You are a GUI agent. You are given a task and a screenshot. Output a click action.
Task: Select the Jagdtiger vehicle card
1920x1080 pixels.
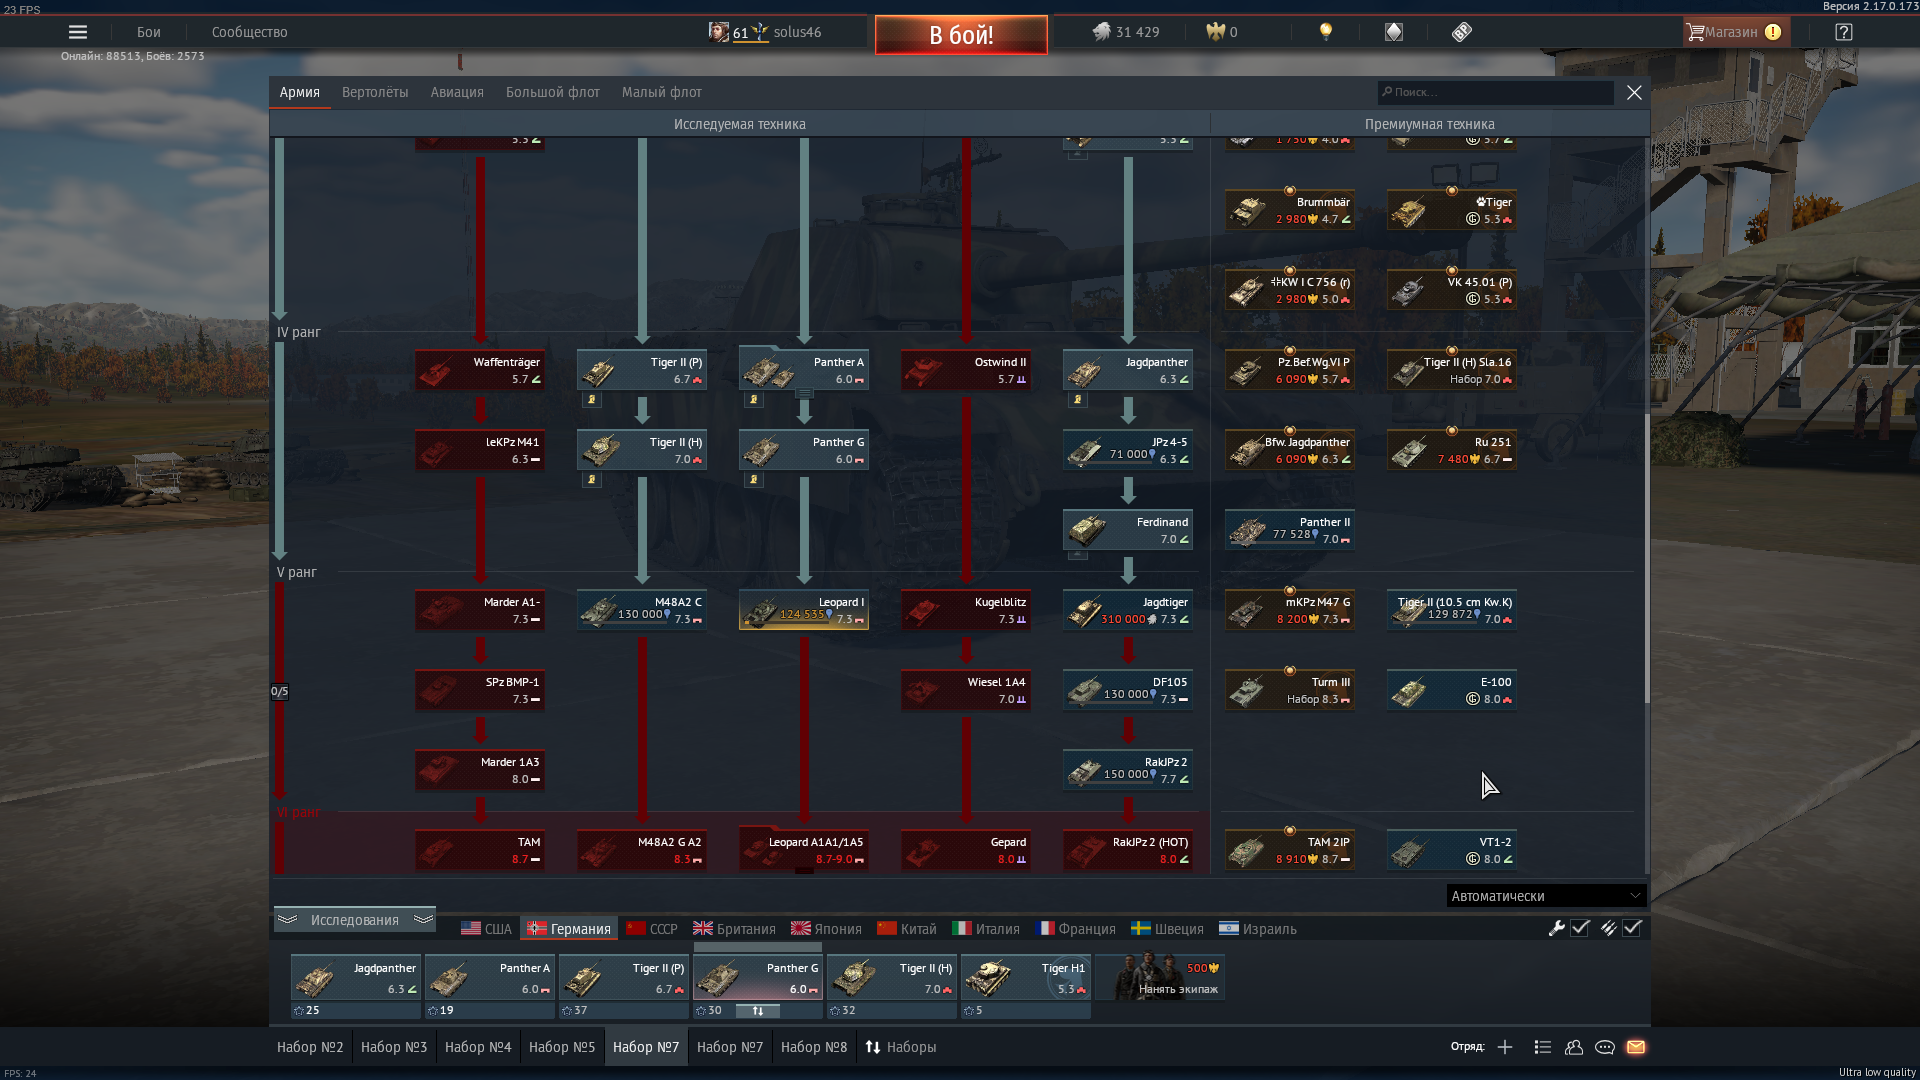coord(1128,610)
